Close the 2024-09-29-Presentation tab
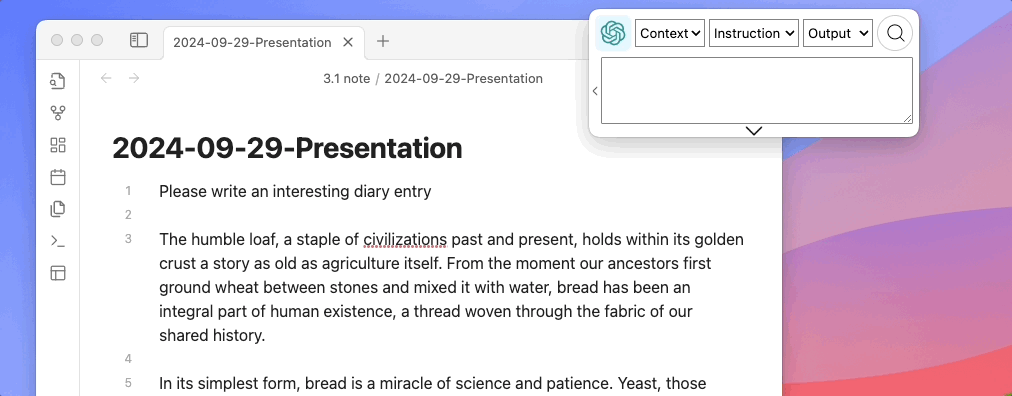 [348, 42]
